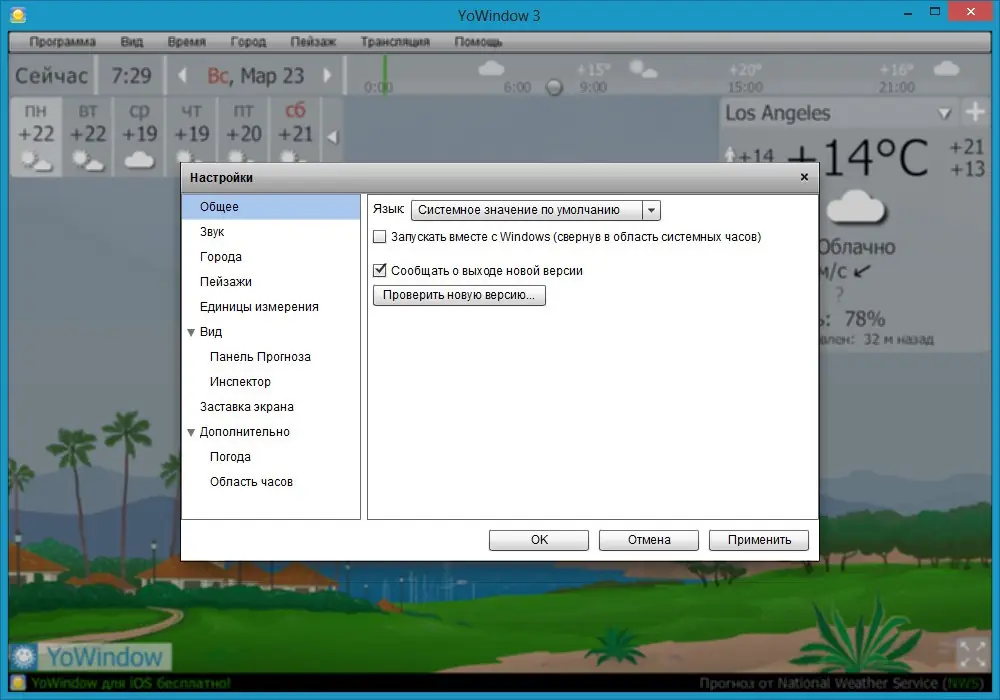The height and width of the screenshot is (700, 1000).
Task: Enable launching together with Windows
Action: pos(379,237)
